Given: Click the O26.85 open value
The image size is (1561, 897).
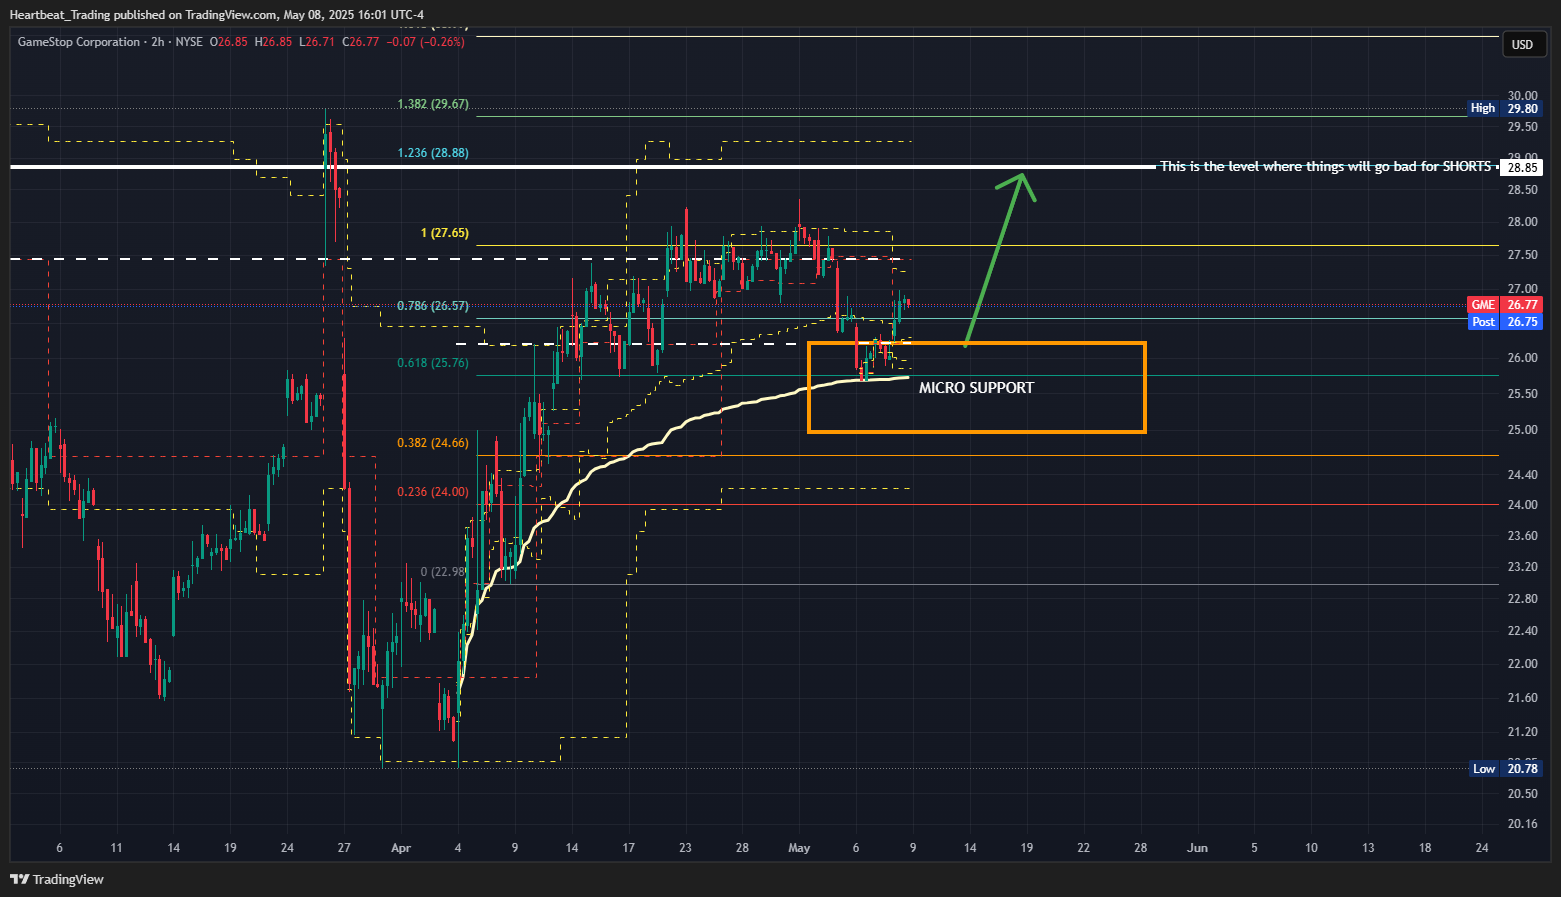Looking at the screenshot, I should [x=228, y=42].
